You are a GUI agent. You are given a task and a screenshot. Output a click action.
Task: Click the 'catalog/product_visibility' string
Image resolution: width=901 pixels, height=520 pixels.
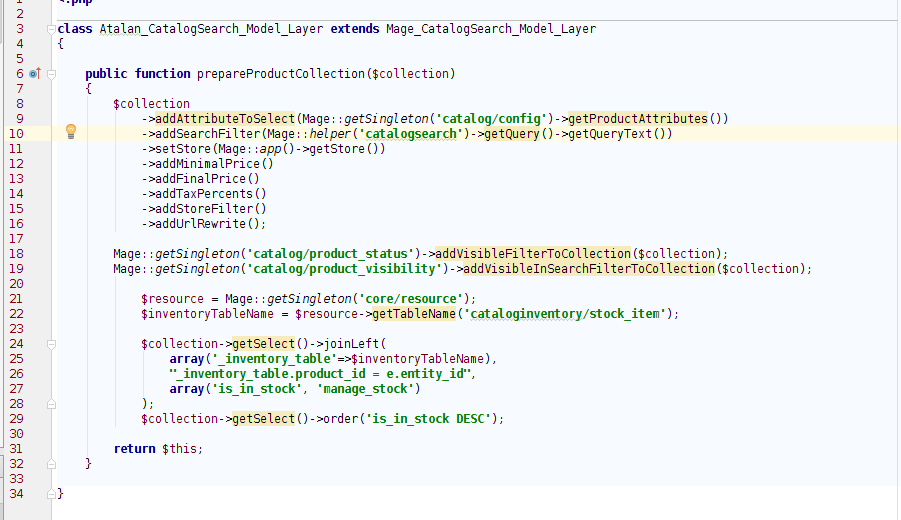pos(344,268)
